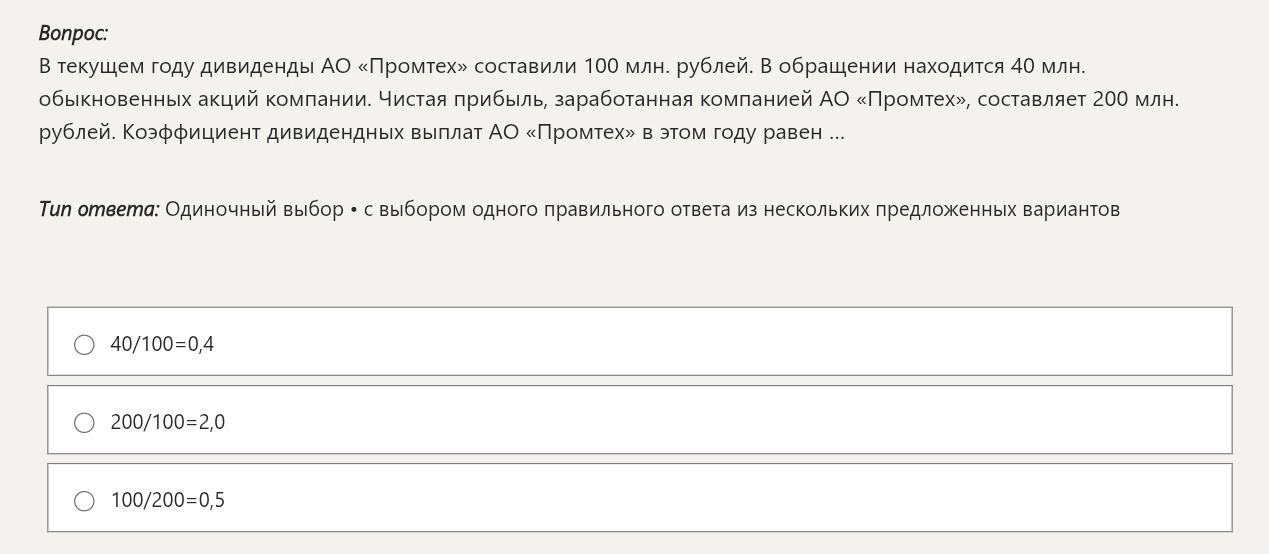Click empty area inside first answer box

pyautogui.click(x=720, y=342)
